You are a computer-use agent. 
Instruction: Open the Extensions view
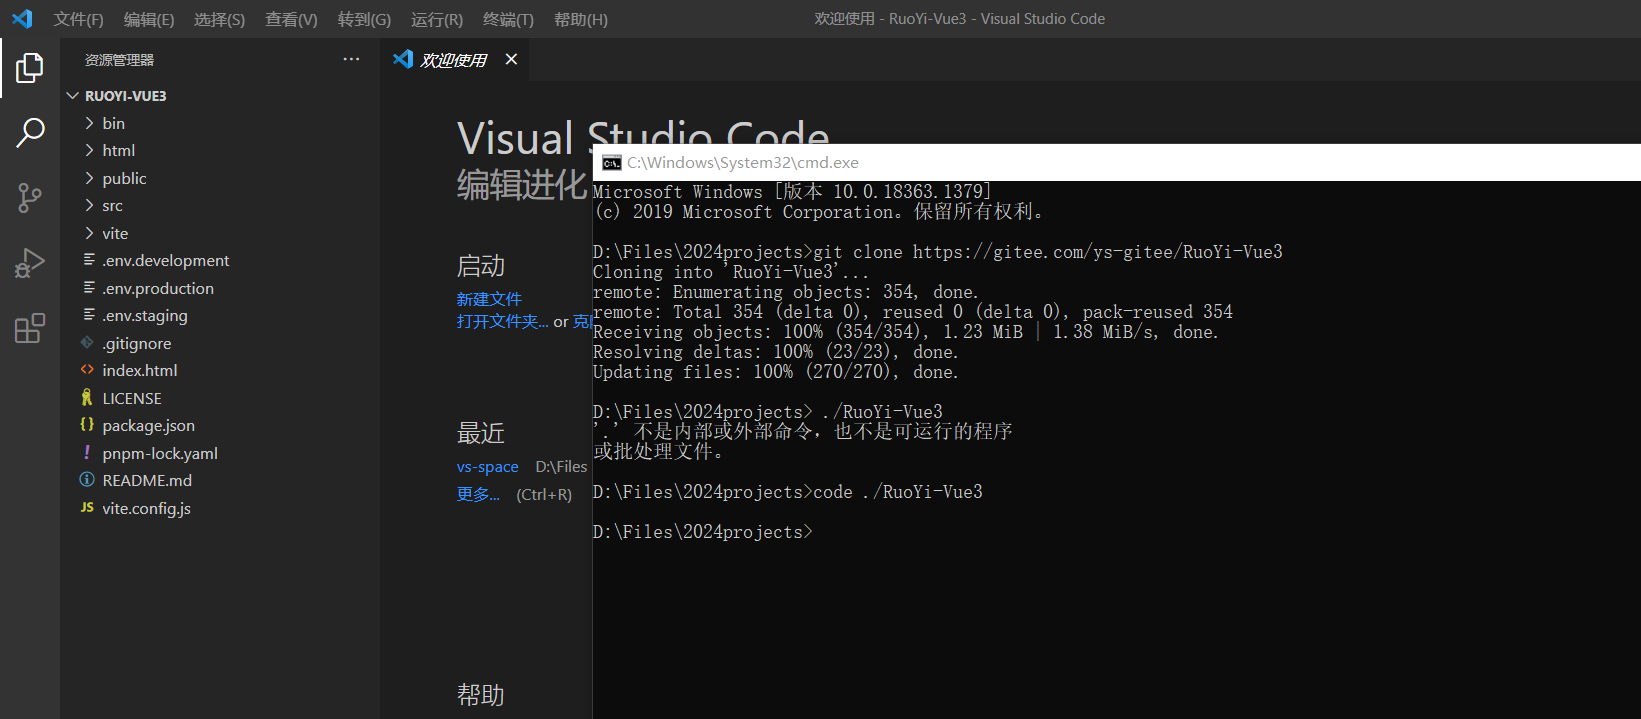[x=30, y=328]
